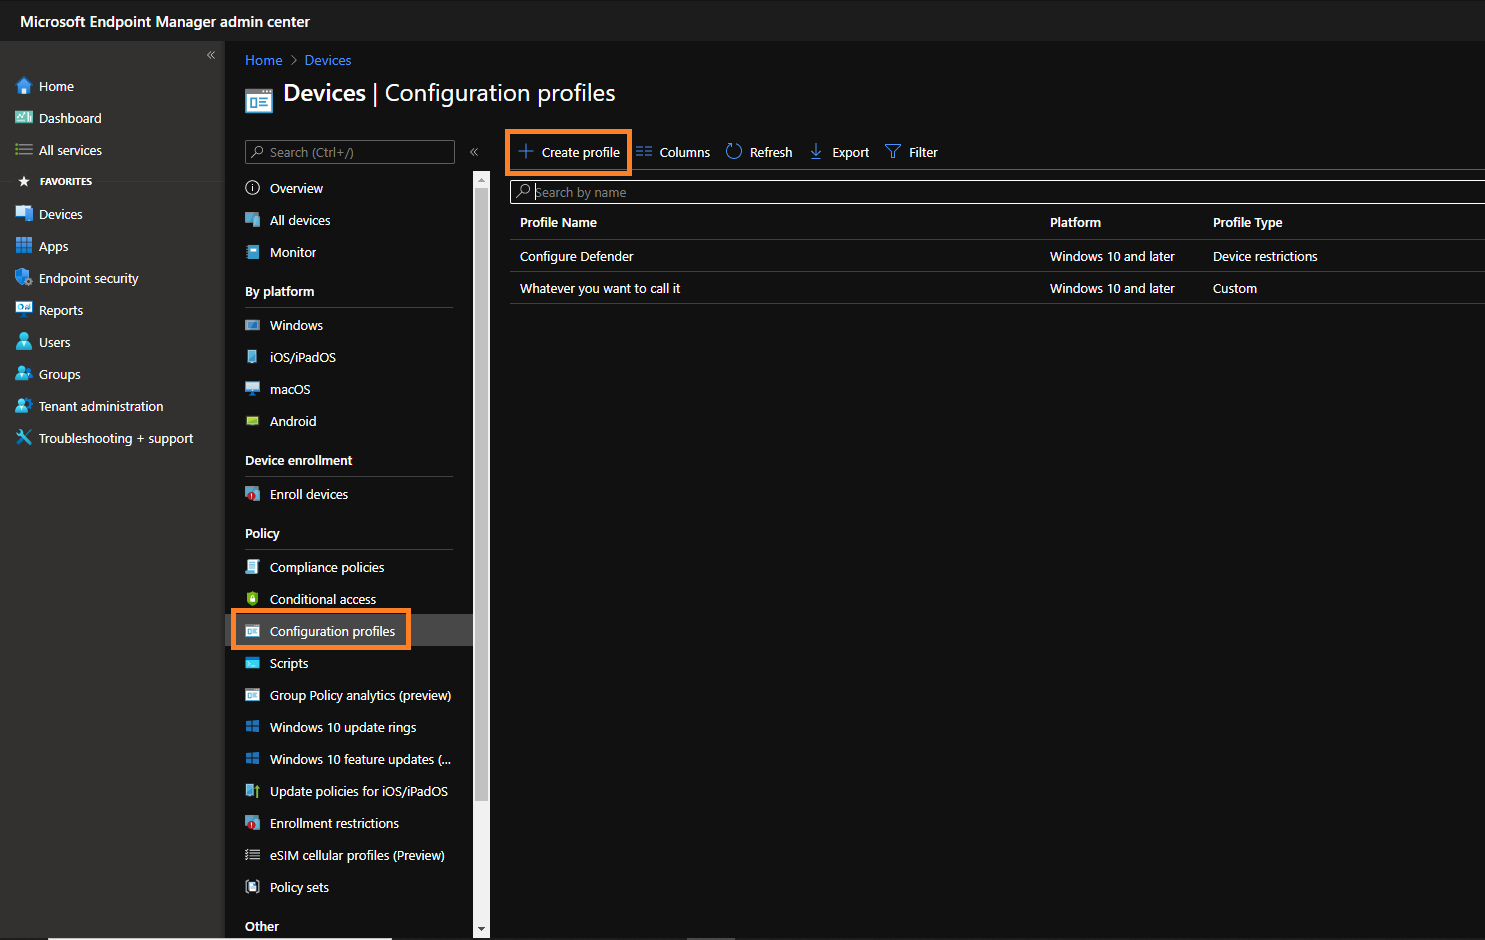Click blade menu scrollbar up arrow
The width and height of the screenshot is (1485, 940).
coord(482,180)
